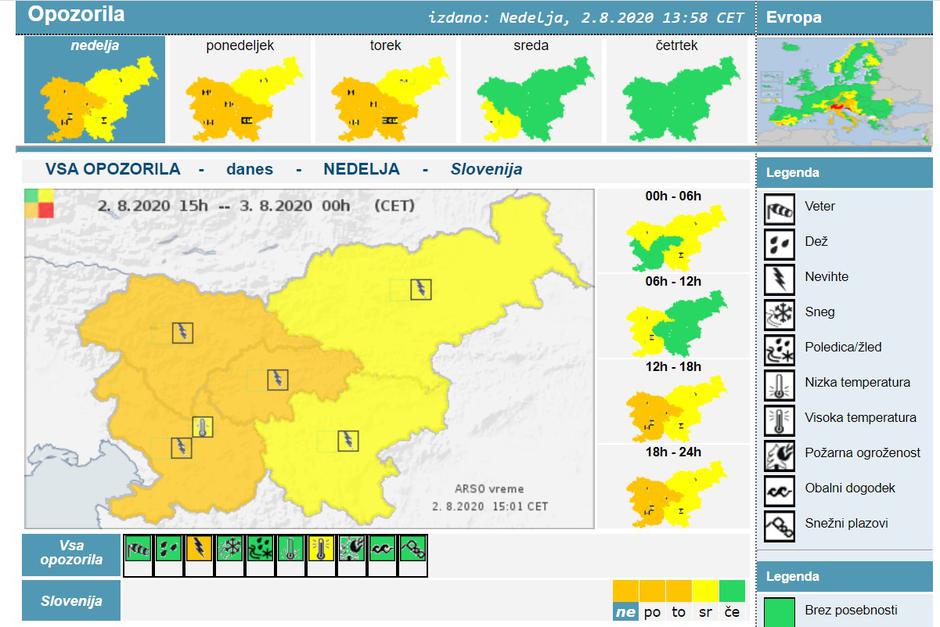The height and width of the screenshot is (627, 940).
Task: Click the fire danger filter icon
Action: click(x=352, y=549)
